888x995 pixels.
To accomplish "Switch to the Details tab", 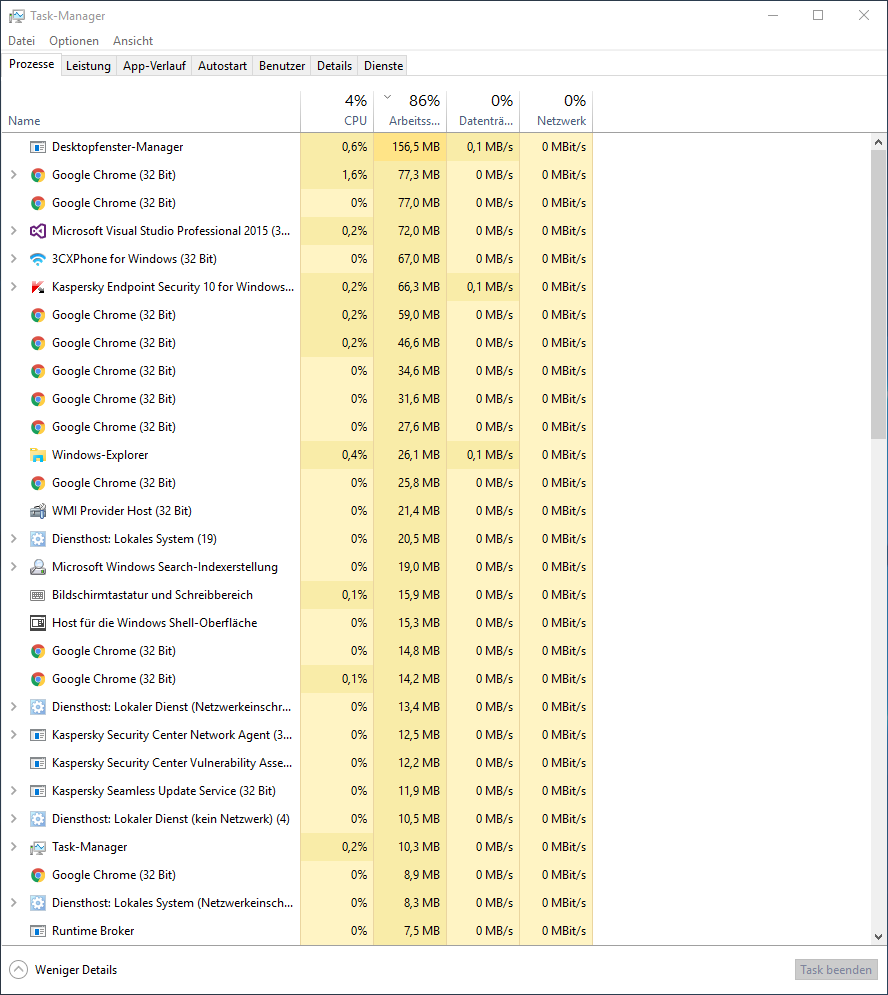I will 335,66.
